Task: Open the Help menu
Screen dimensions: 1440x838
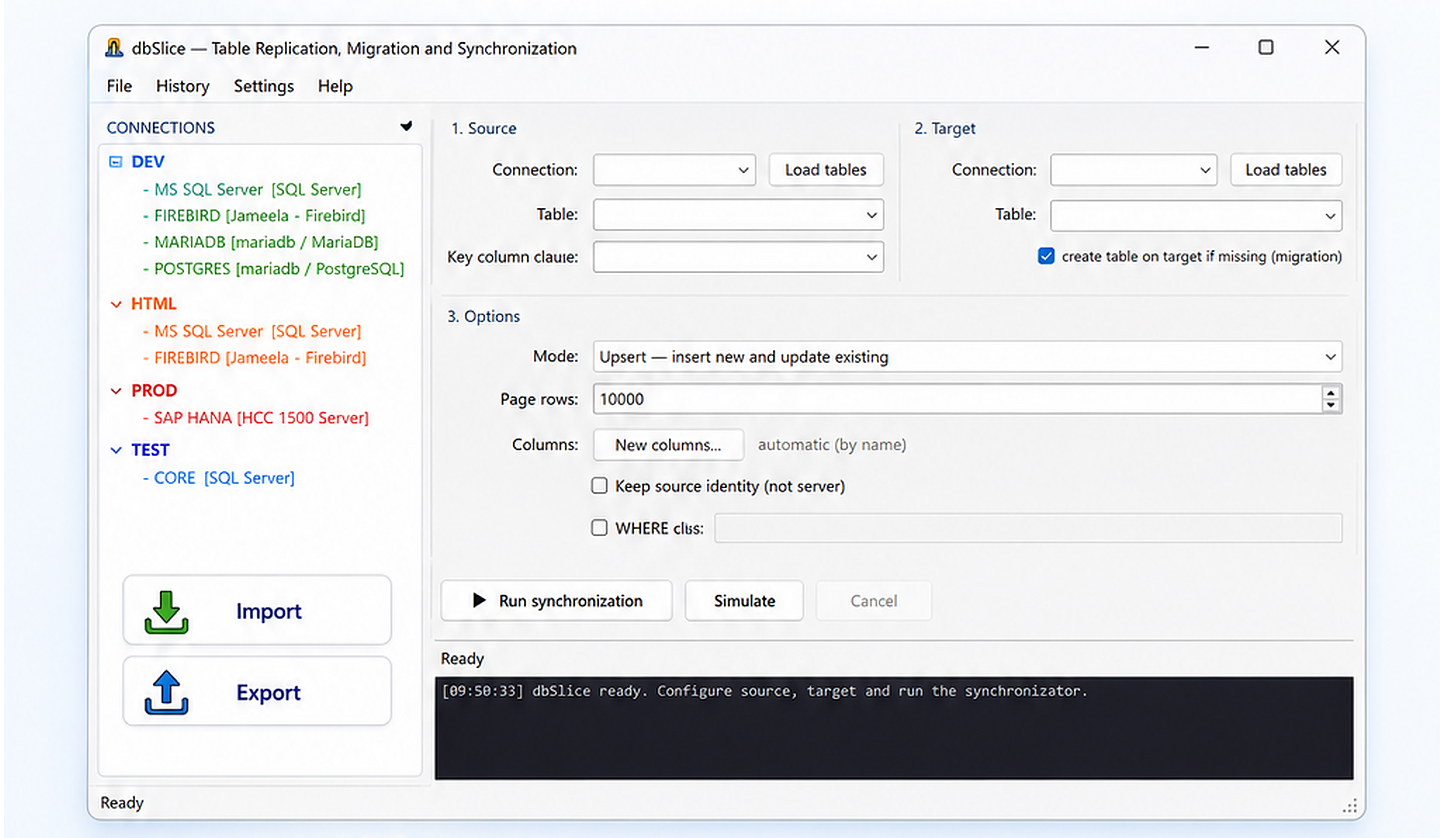Action: click(335, 86)
